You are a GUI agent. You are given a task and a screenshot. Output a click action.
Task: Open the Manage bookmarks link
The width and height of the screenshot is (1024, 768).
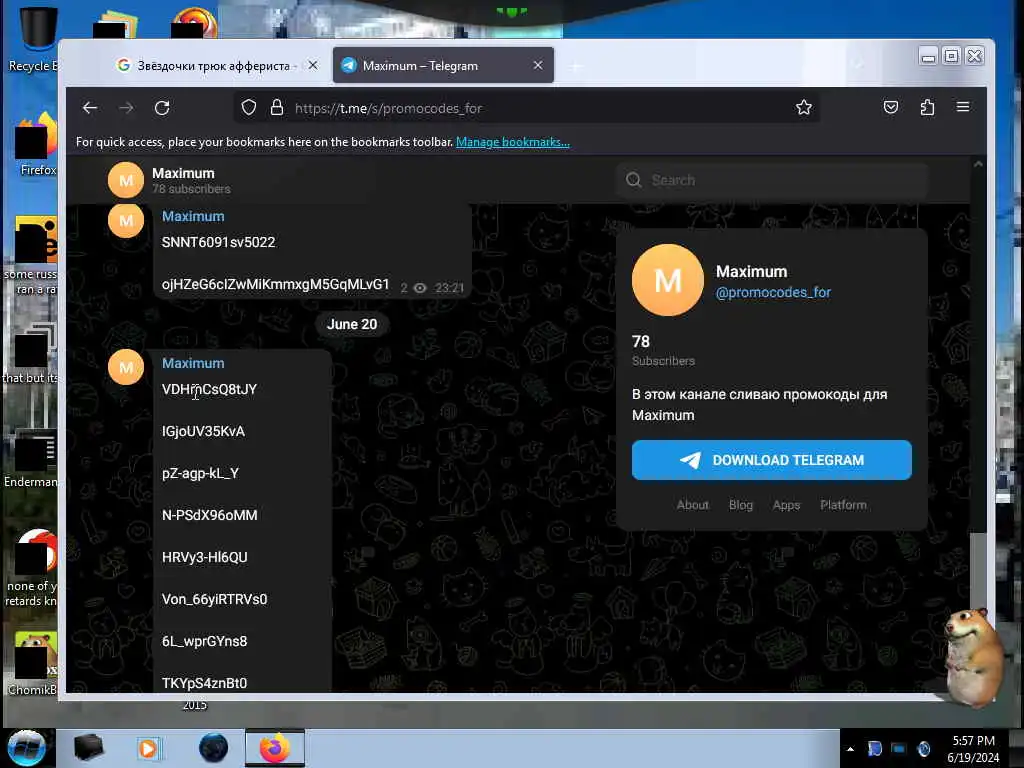pyautogui.click(x=513, y=142)
